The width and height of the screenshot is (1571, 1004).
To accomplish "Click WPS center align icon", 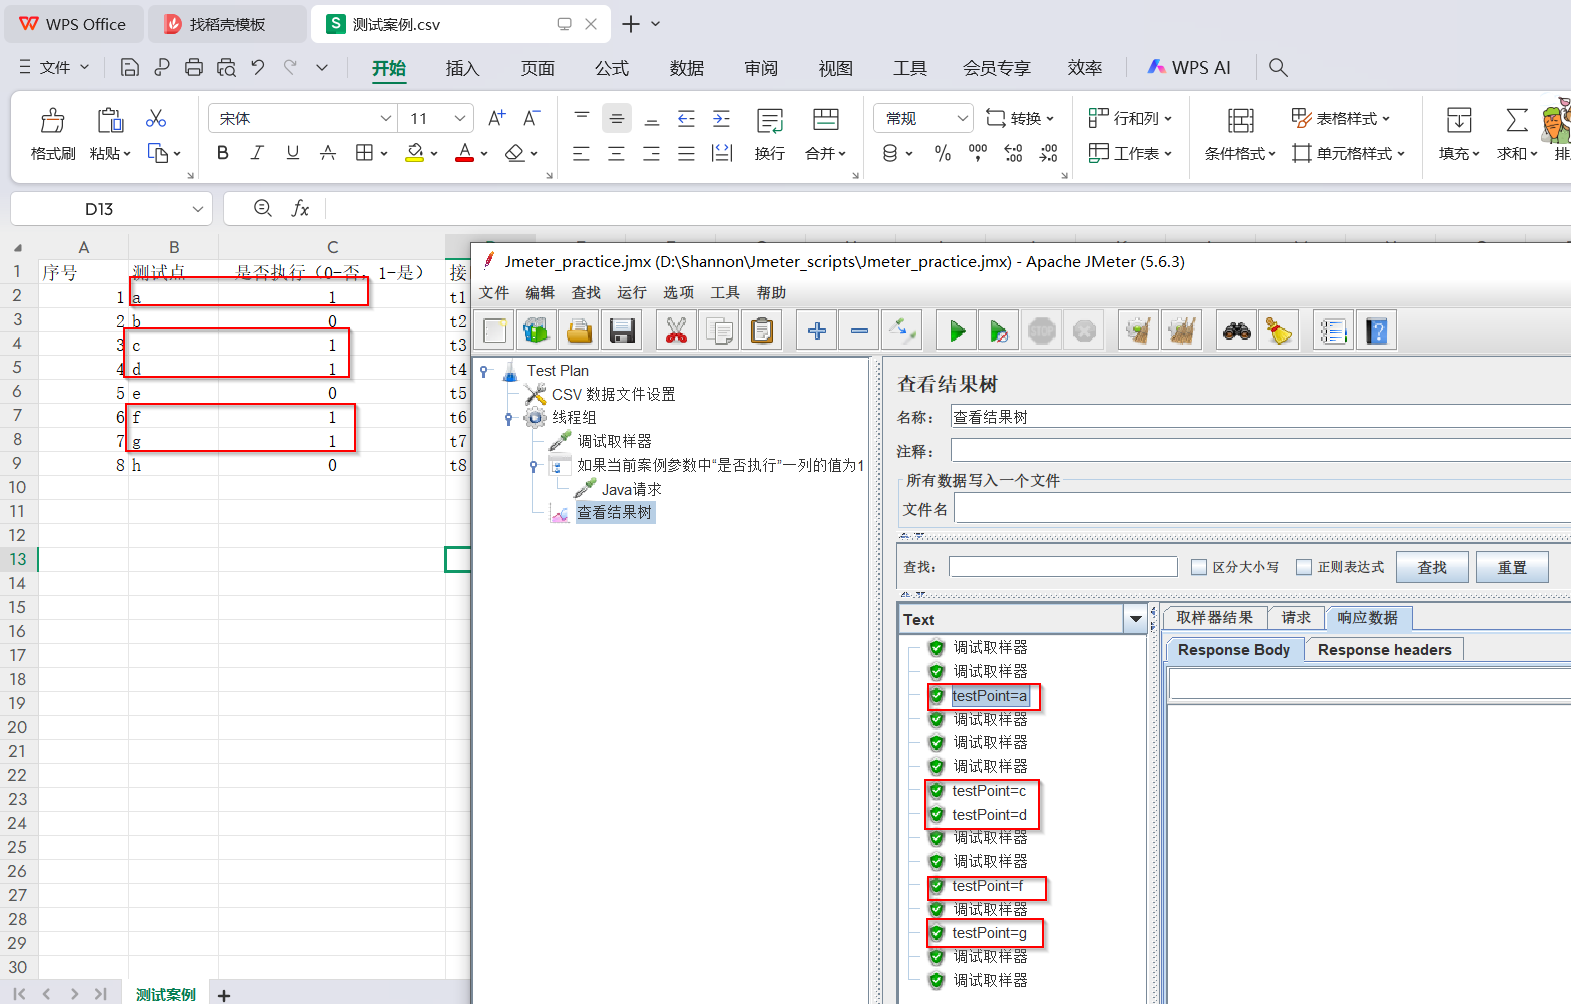I will [x=616, y=153].
